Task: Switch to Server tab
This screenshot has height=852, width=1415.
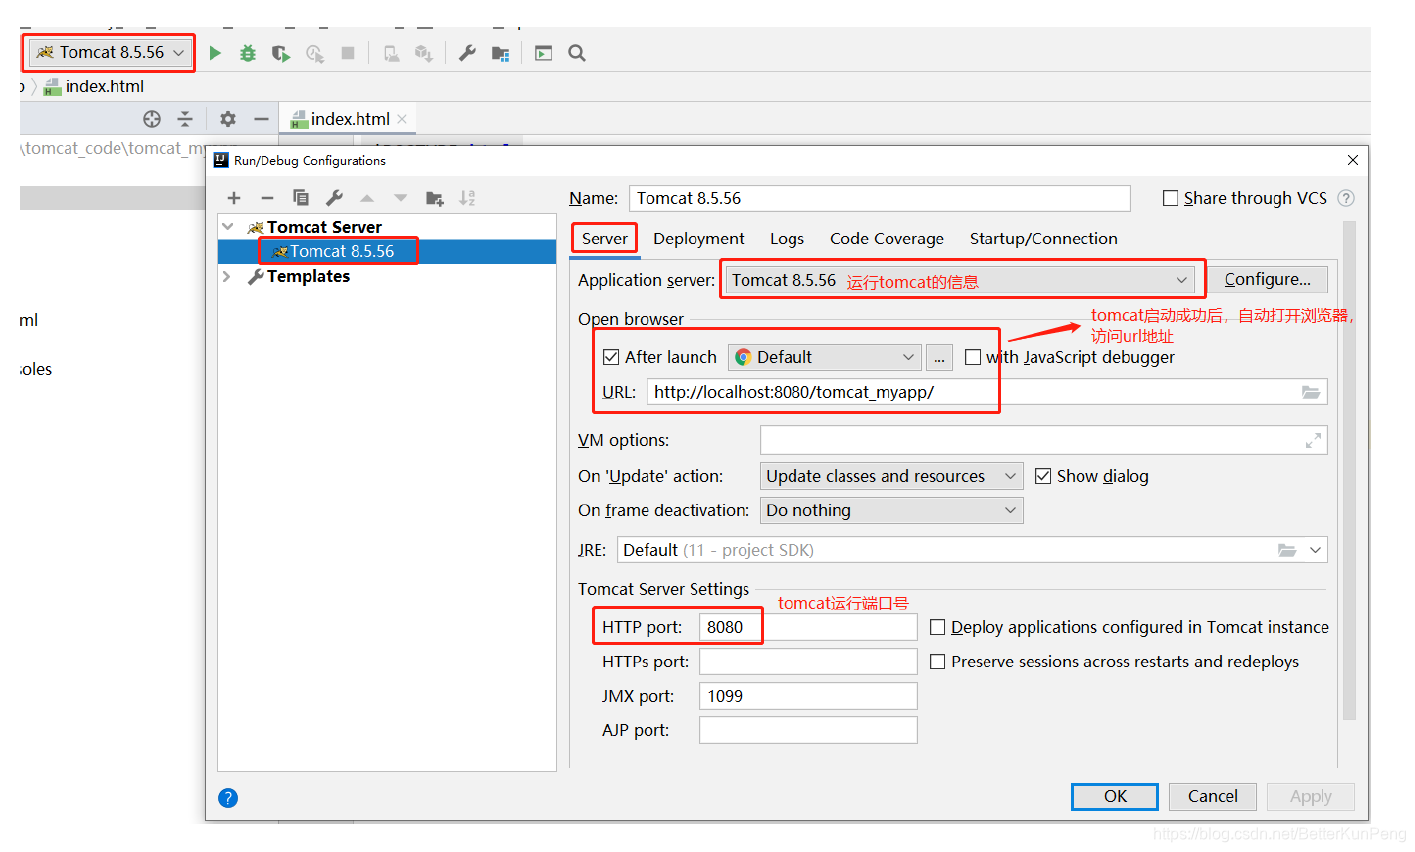Action: pos(605,238)
